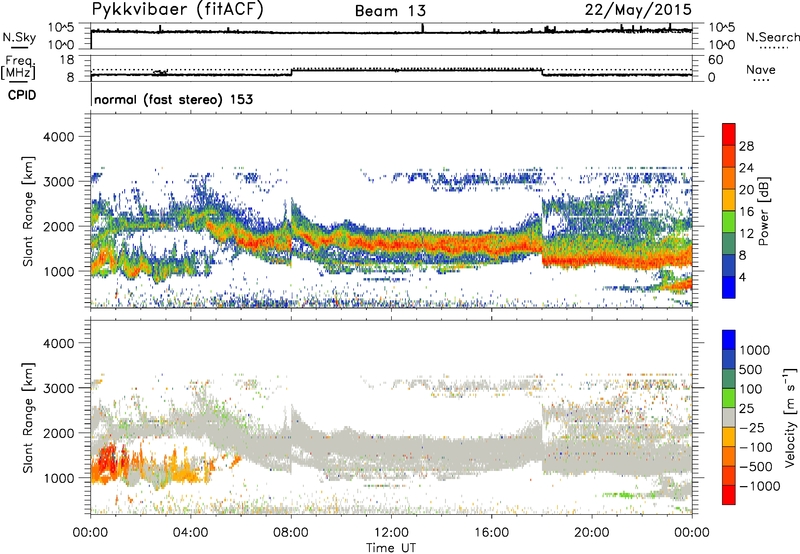Screen dimensions: 800x554
Task: Click the N.Sky legend label
Action: pos(19,37)
